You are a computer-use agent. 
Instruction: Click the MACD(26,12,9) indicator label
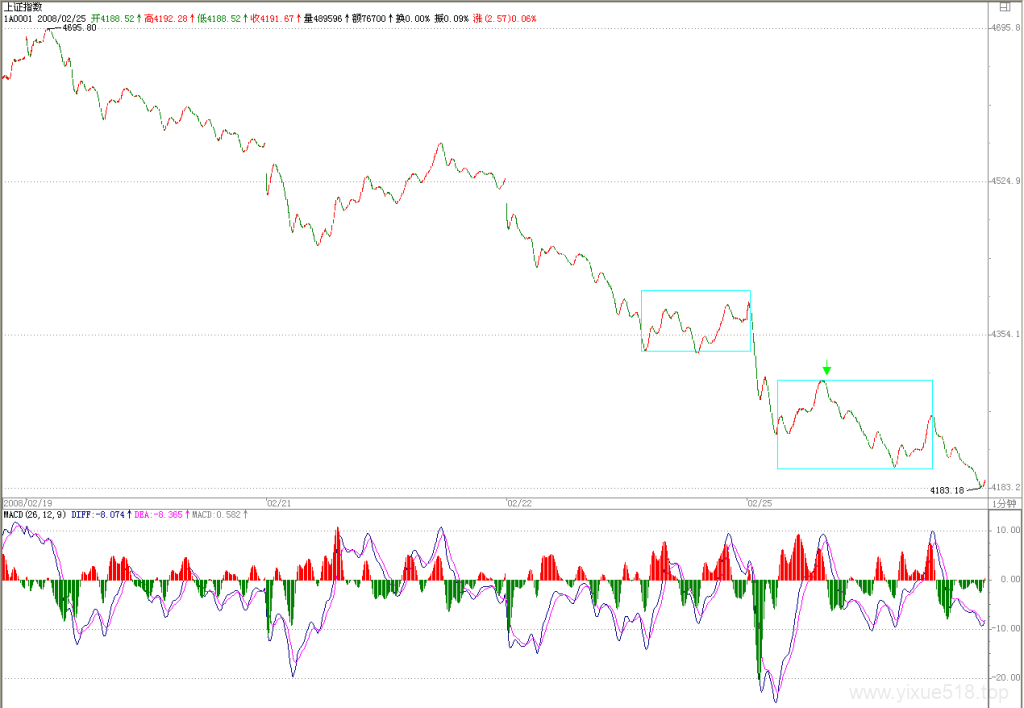[x=35, y=515]
